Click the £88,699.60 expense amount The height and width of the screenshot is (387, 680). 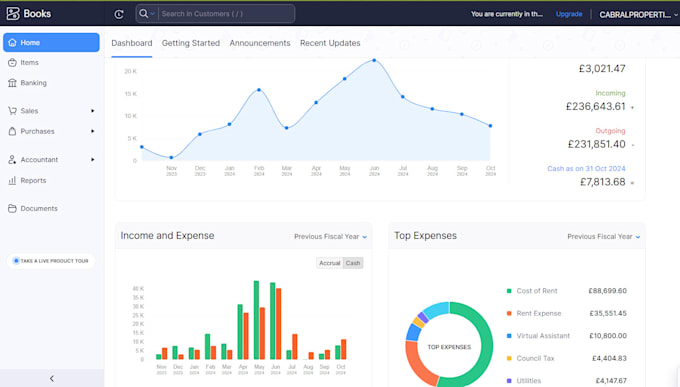click(x=608, y=291)
